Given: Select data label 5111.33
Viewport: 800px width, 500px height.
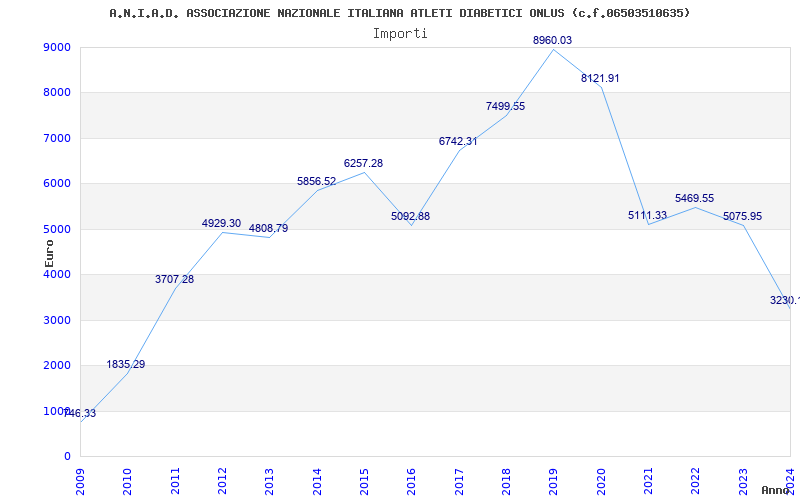Looking at the screenshot, I should point(647,215).
